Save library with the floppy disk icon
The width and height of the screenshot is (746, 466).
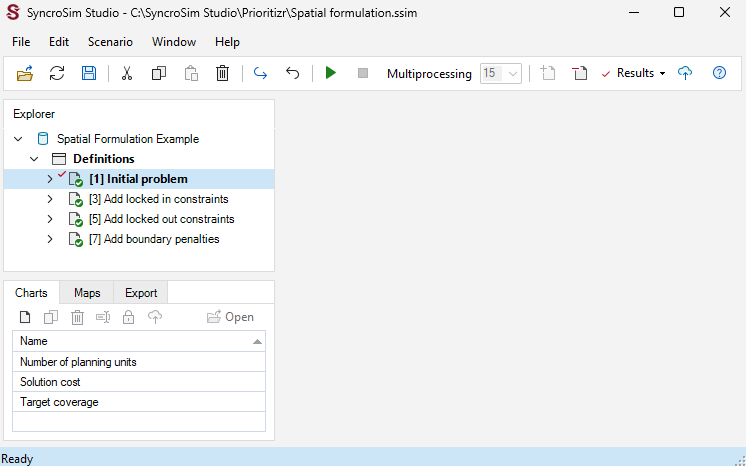pyautogui.click(x=89, y=73)
